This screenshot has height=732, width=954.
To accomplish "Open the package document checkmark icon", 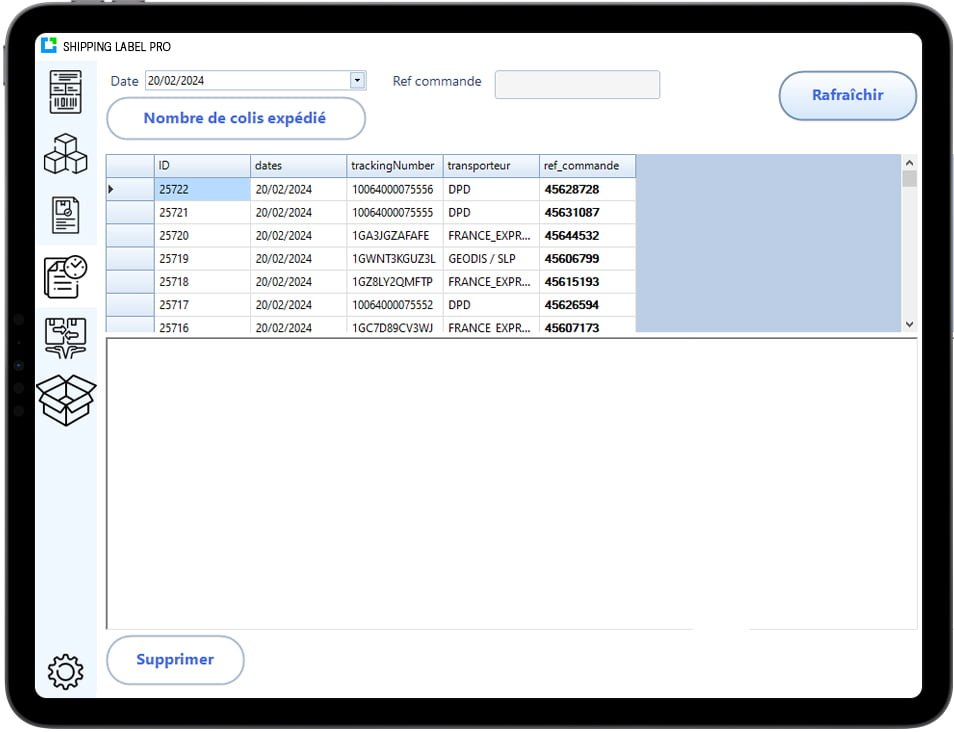I will coord(66,215).
